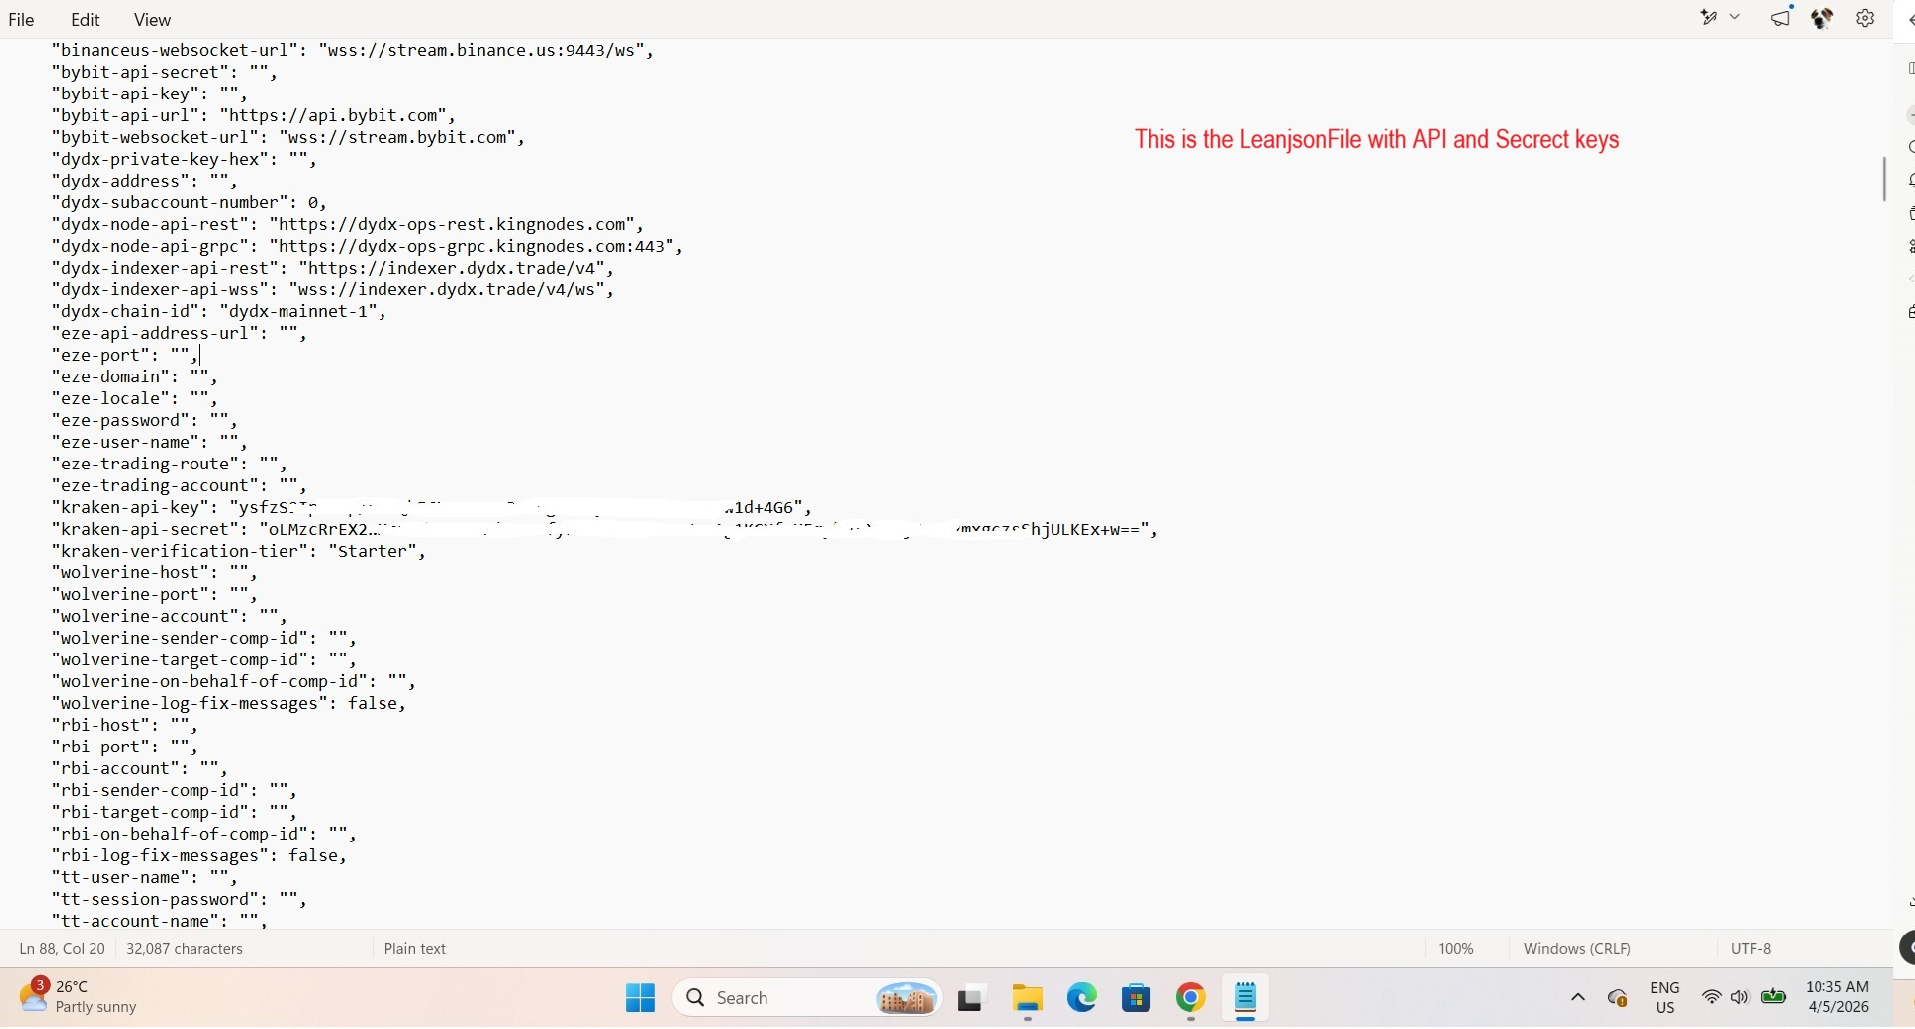Click the Notepad taskbar icon

(1245, 998)
